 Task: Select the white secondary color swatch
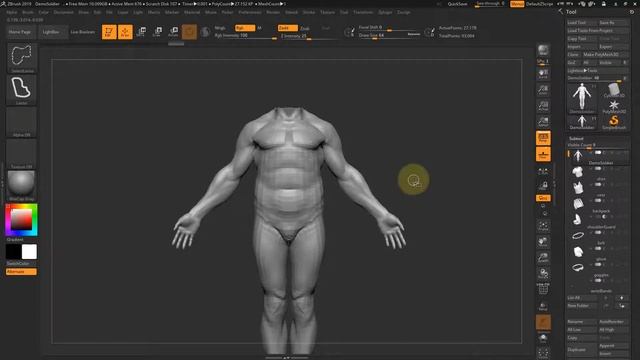(x=29, y=252)
